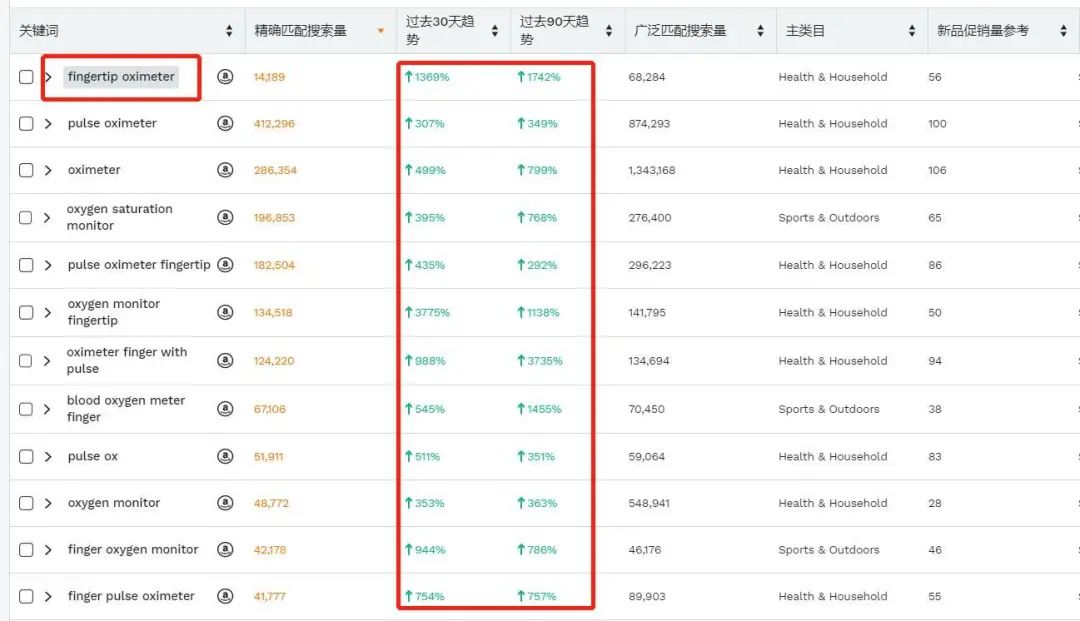Click the 1369% thirty-day trend value
Screen dimensions: 1080x621
[x=428, y=76]
